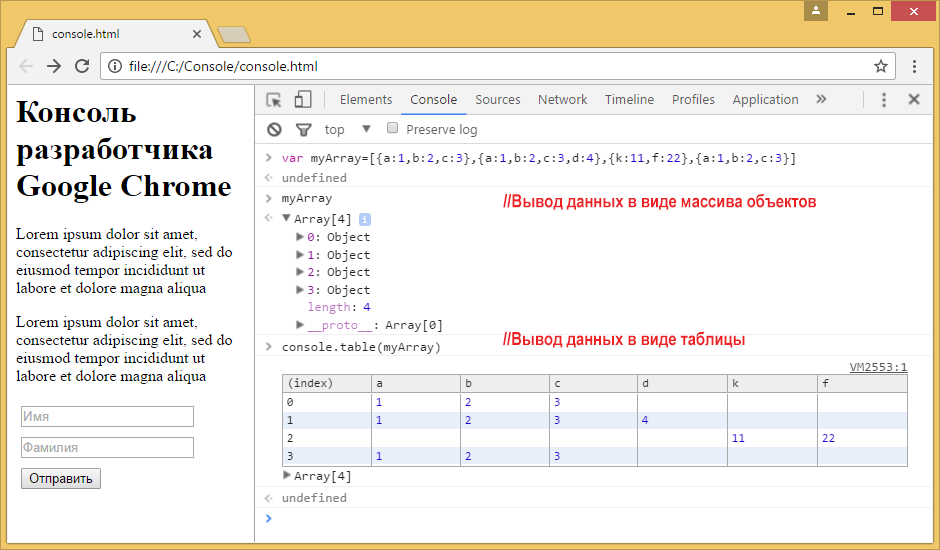940x550 pixels.
Task: Select table cell with value 4
Action: pos(682,420)
